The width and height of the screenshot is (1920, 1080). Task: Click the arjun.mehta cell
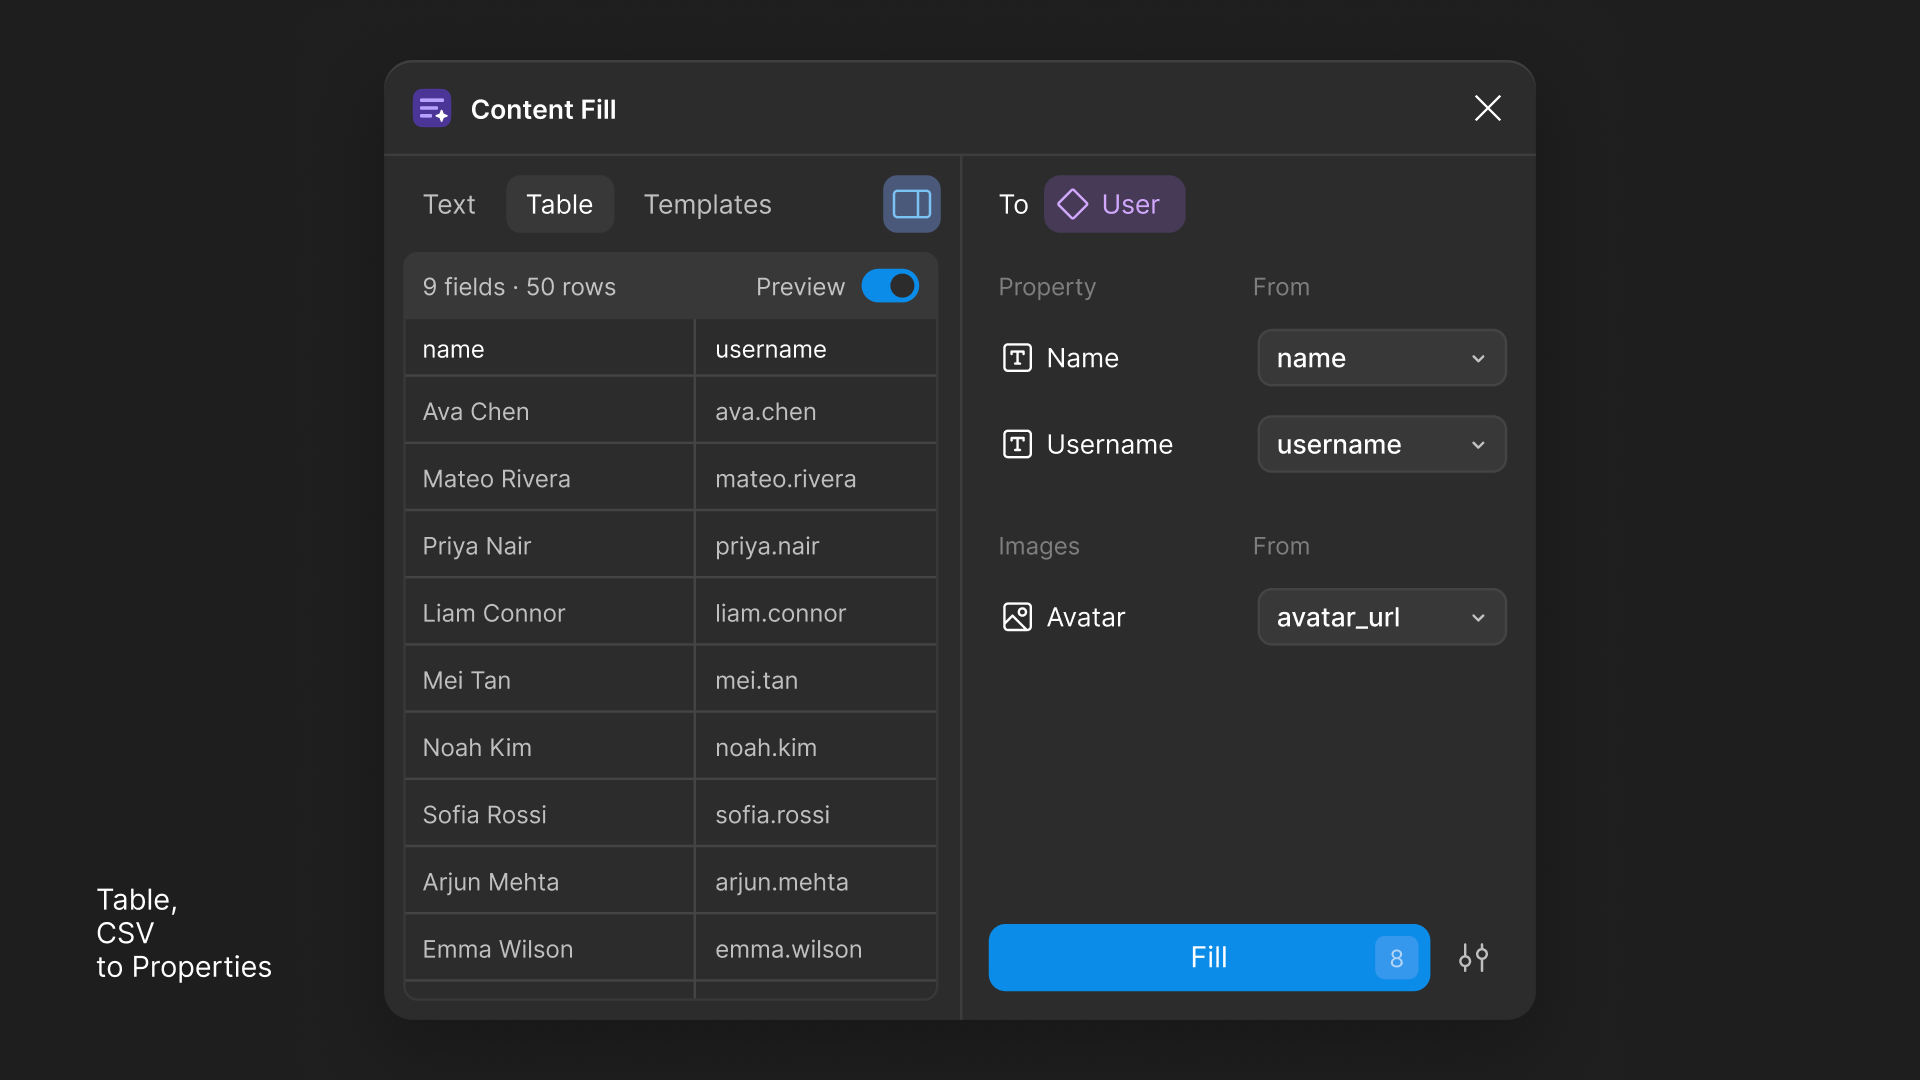tap(815, 881)
